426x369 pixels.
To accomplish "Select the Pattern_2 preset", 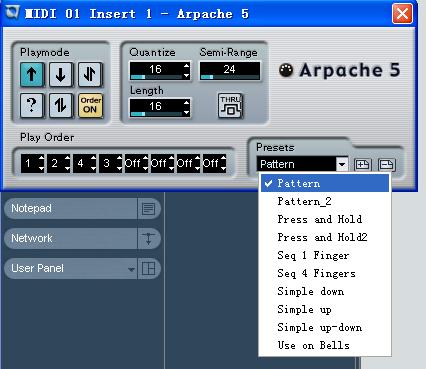I will pyautogui.click(x=325, y=201).
